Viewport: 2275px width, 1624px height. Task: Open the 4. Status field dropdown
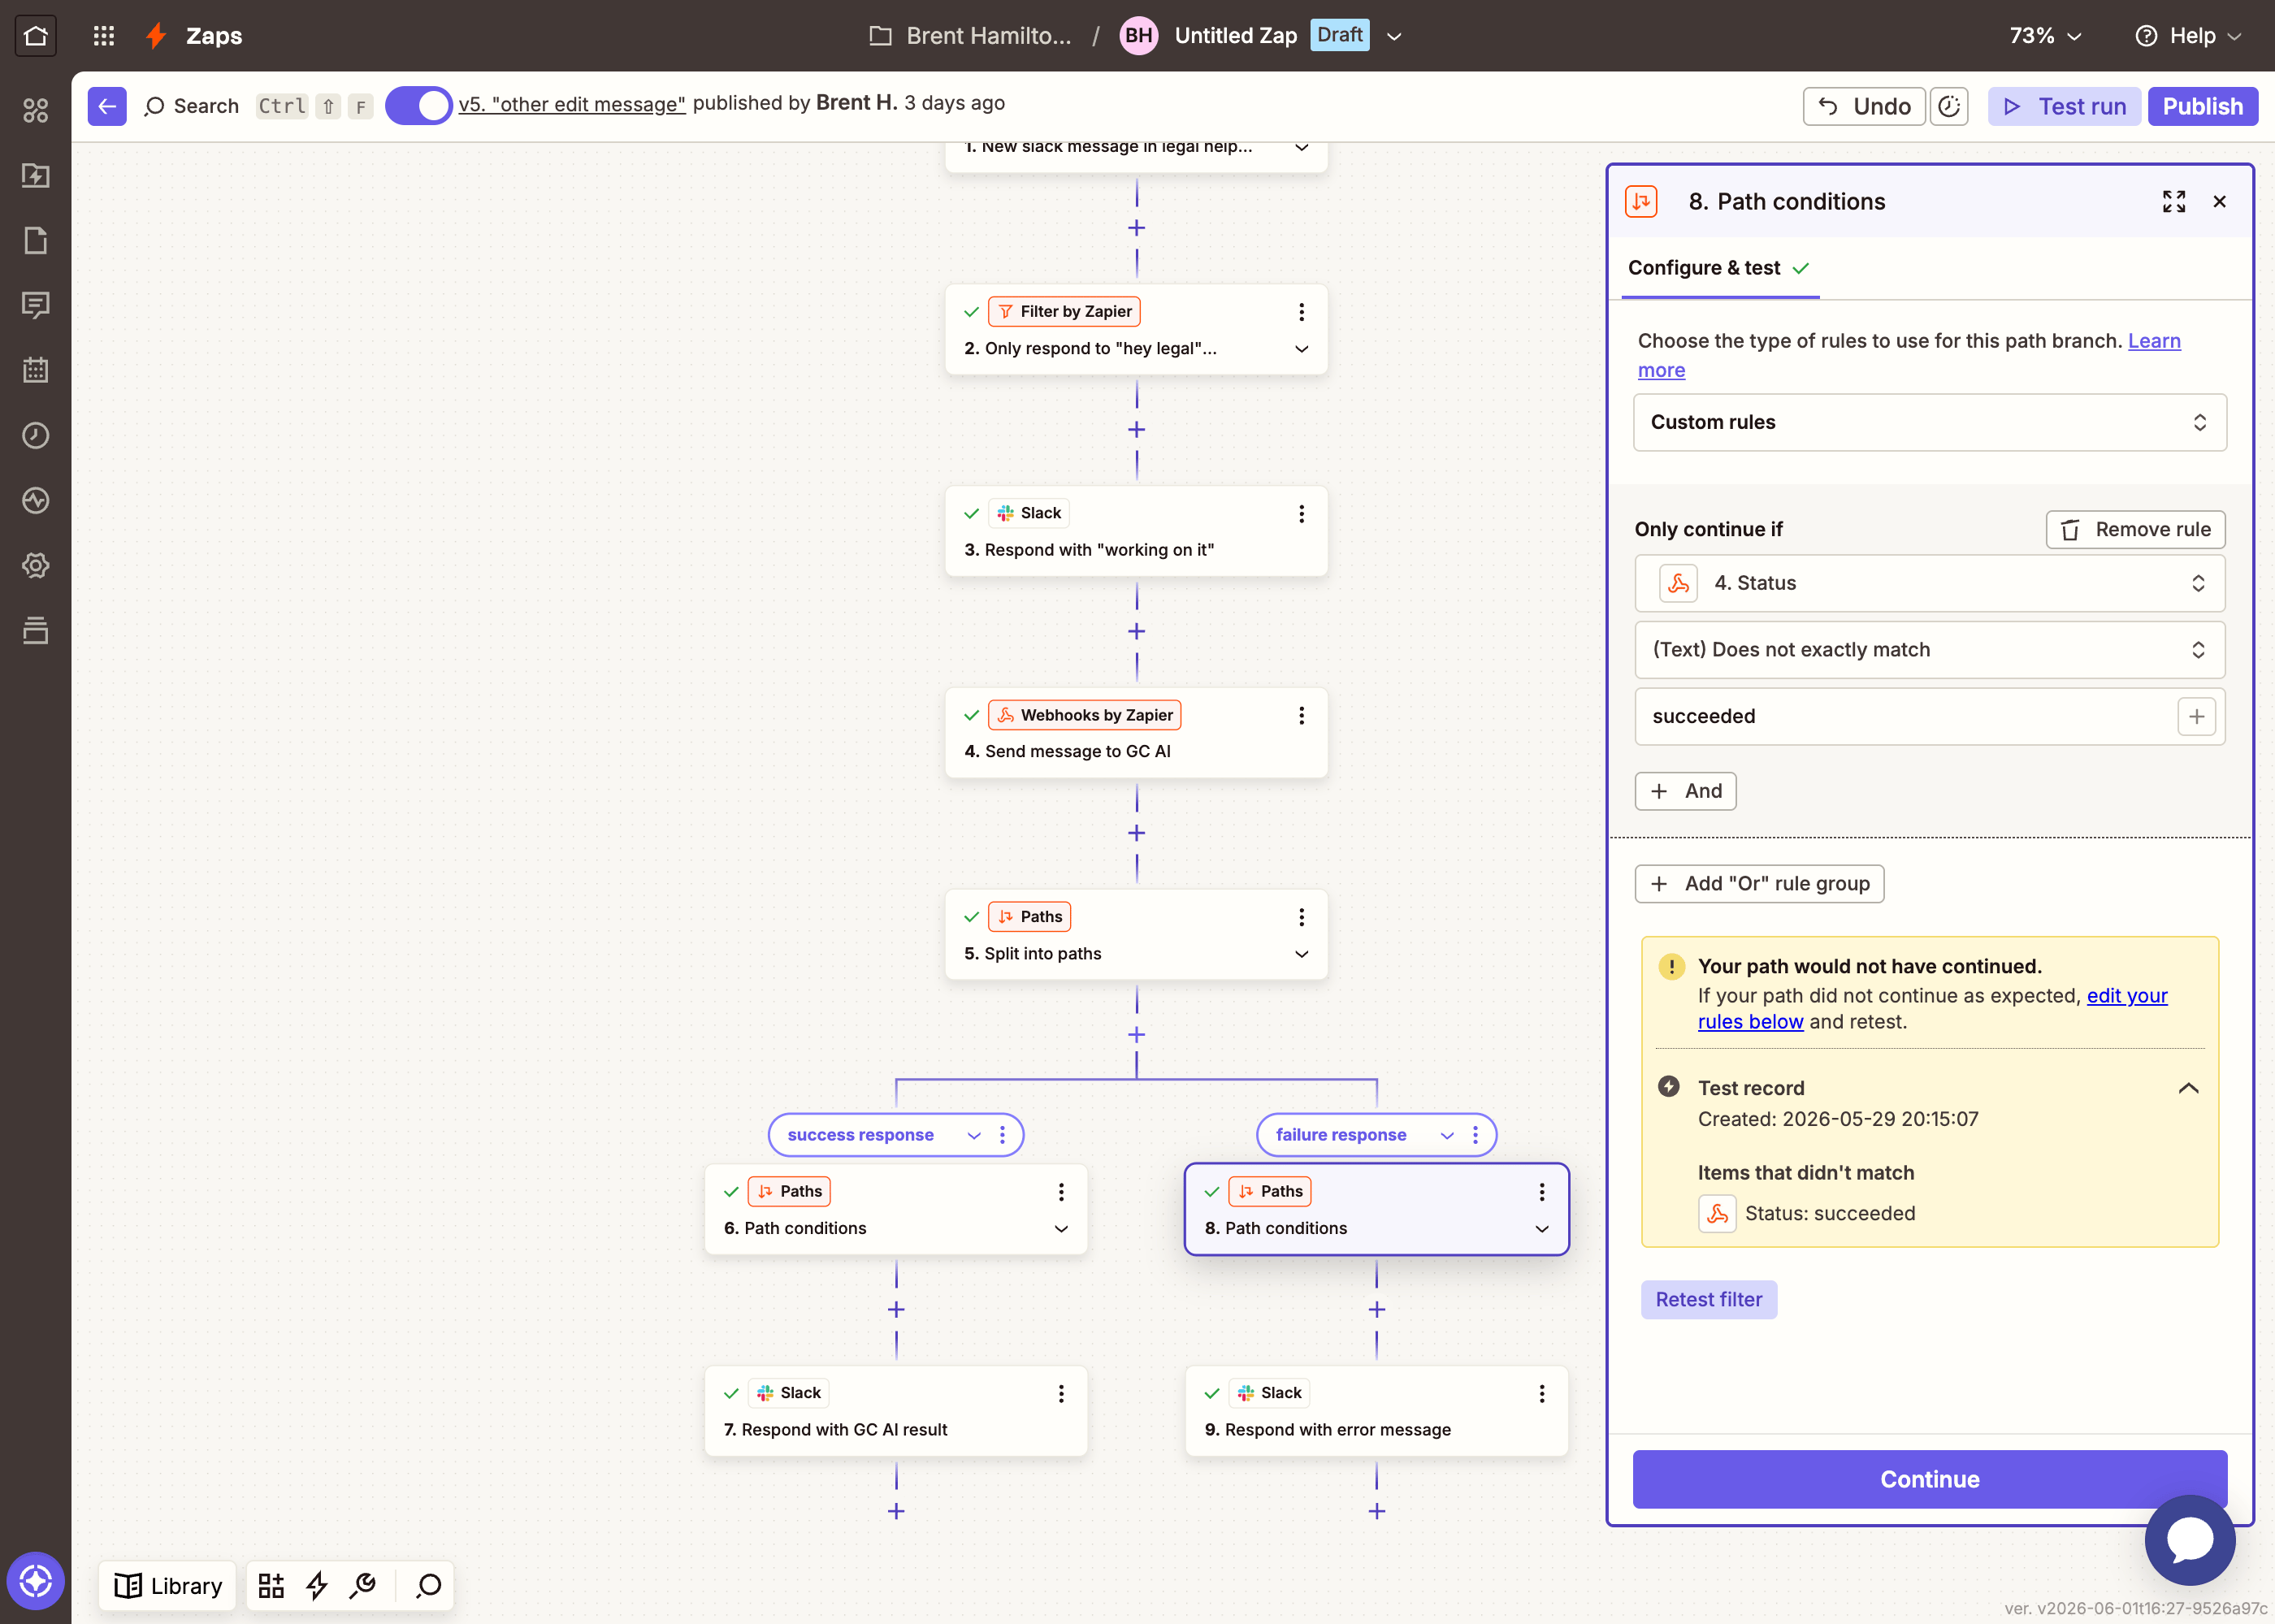1930,583
